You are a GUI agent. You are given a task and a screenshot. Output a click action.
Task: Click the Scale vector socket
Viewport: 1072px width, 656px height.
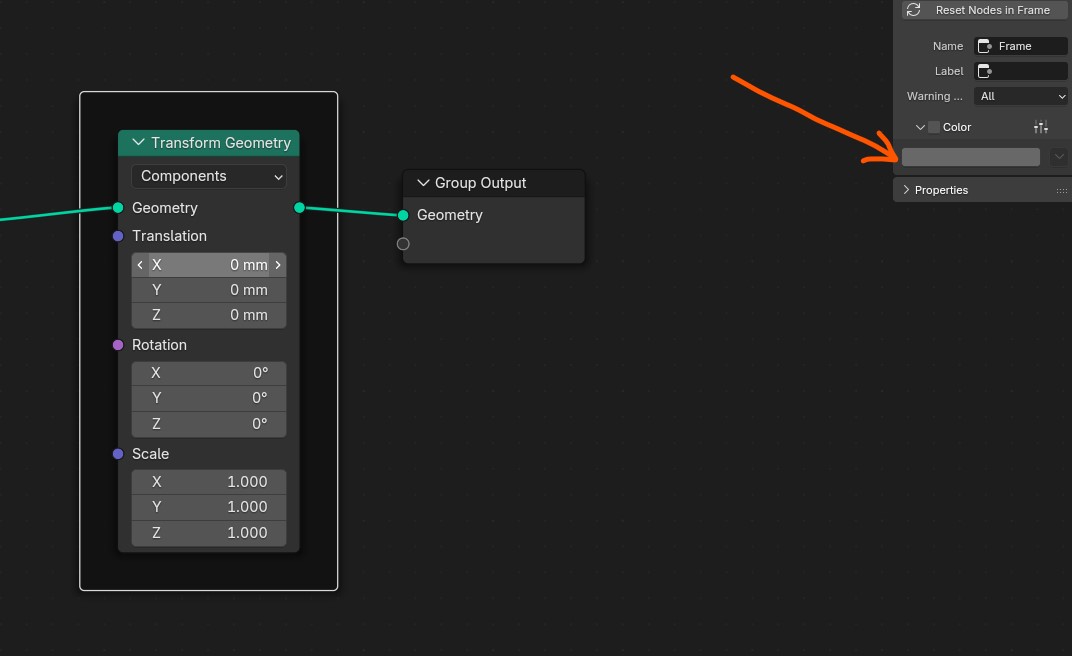(x=118, y=454)
